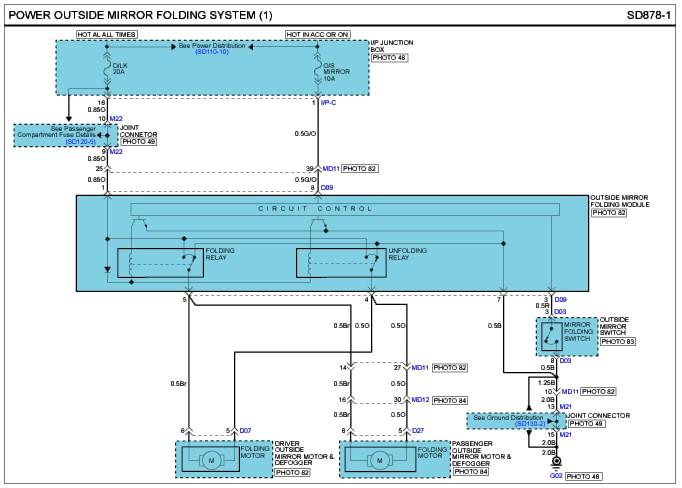The height and width of the screenshot is (488, 682).
Task: Click the MD11 reference near the 1.25B wire
Action: click(x=570, y=392)
